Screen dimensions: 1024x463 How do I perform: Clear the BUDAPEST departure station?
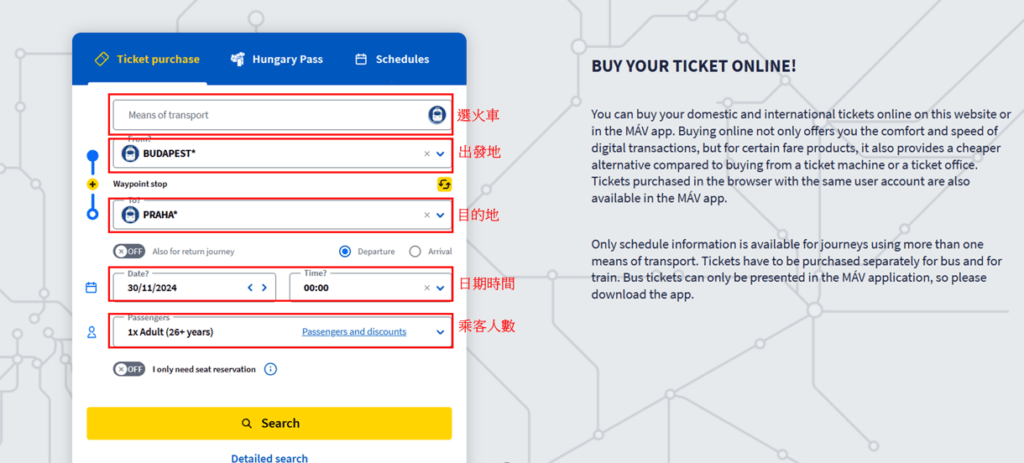tap(427, 154)
